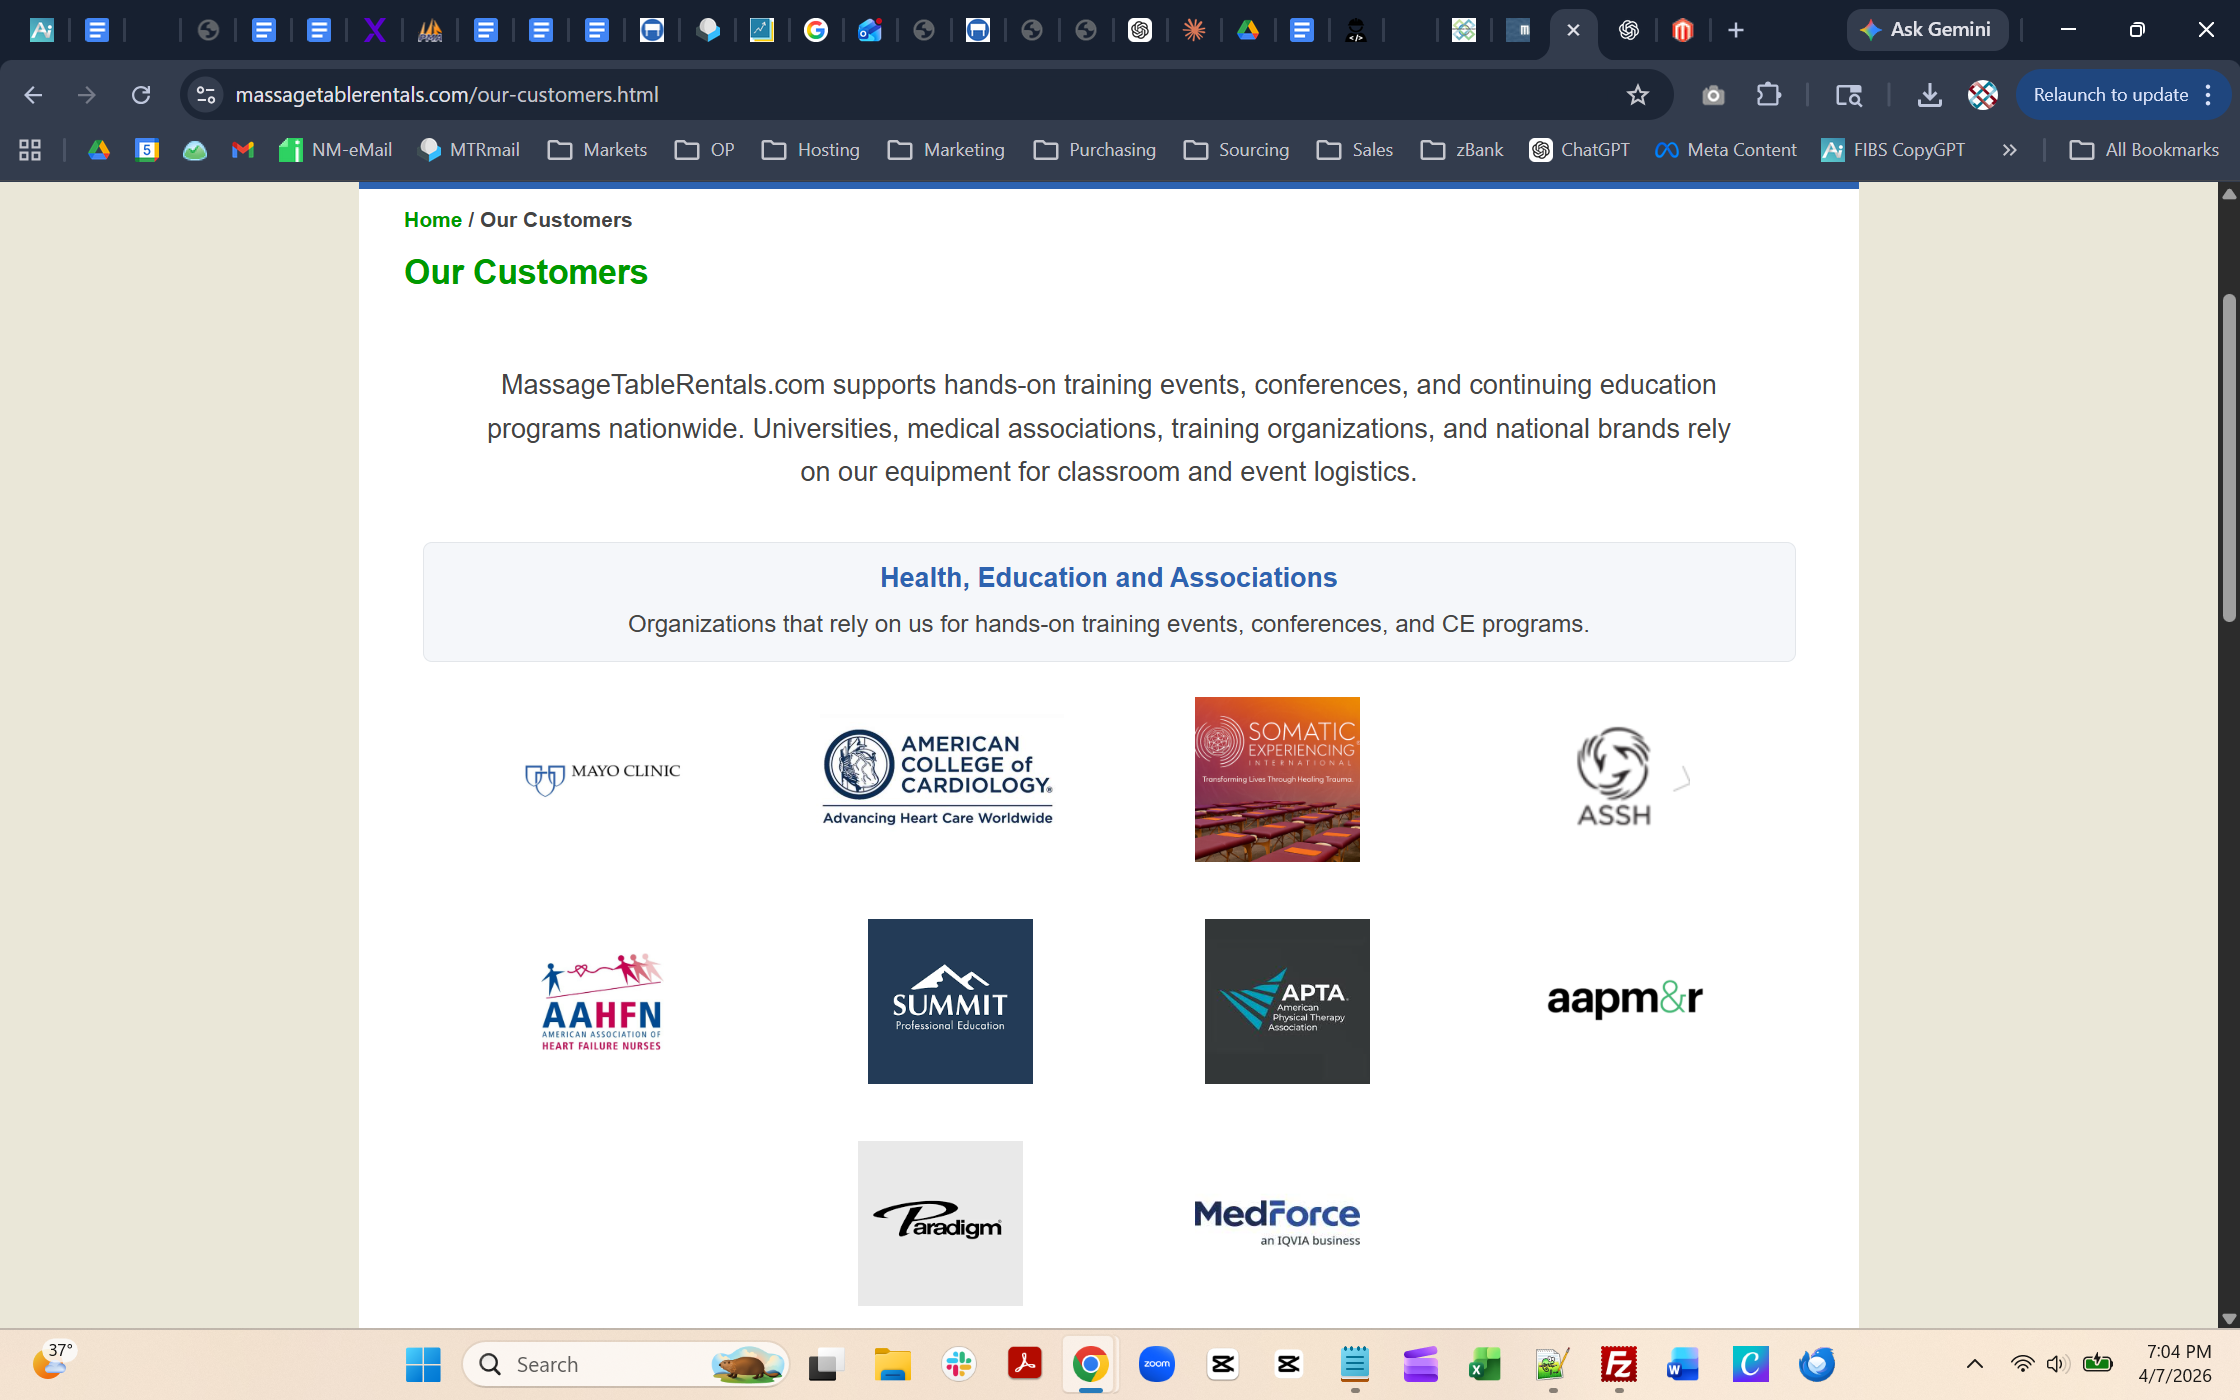Open the Downloads icon in the toolbar
The image size is (2240, 1400).
[1929, 95]
